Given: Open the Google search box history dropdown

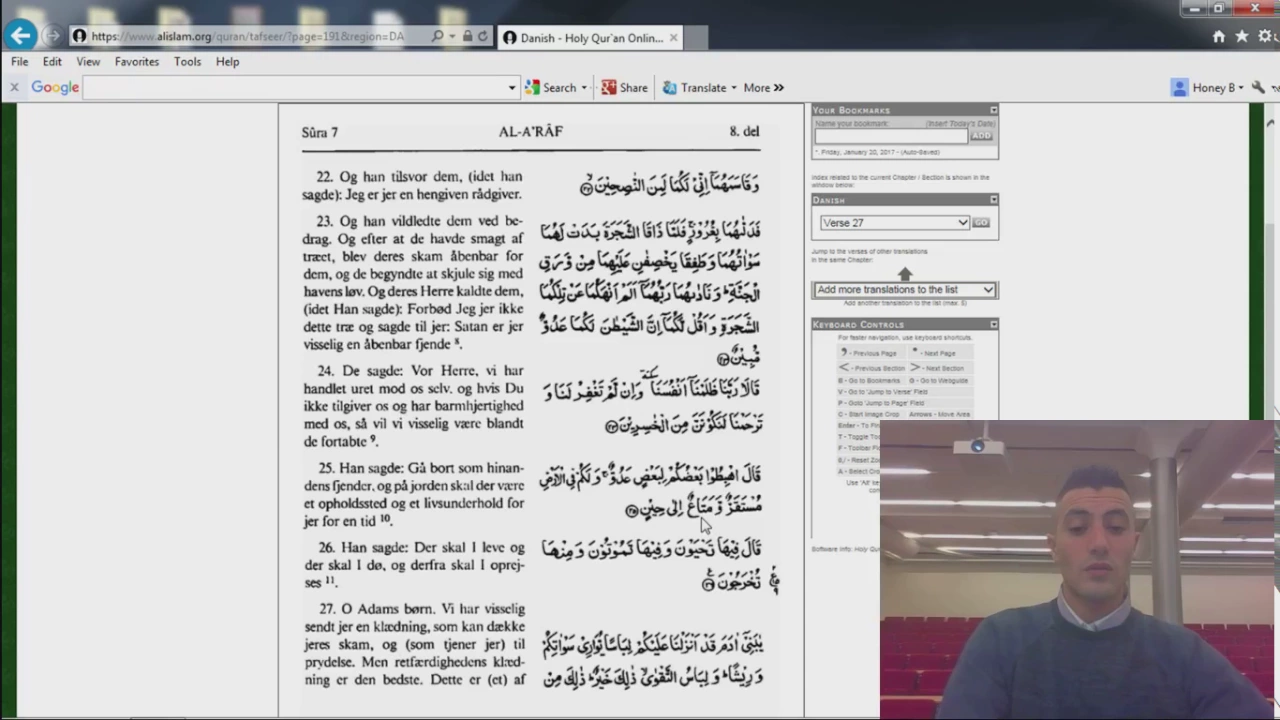Looking at the screenshot, I should (x=512, y=88).
